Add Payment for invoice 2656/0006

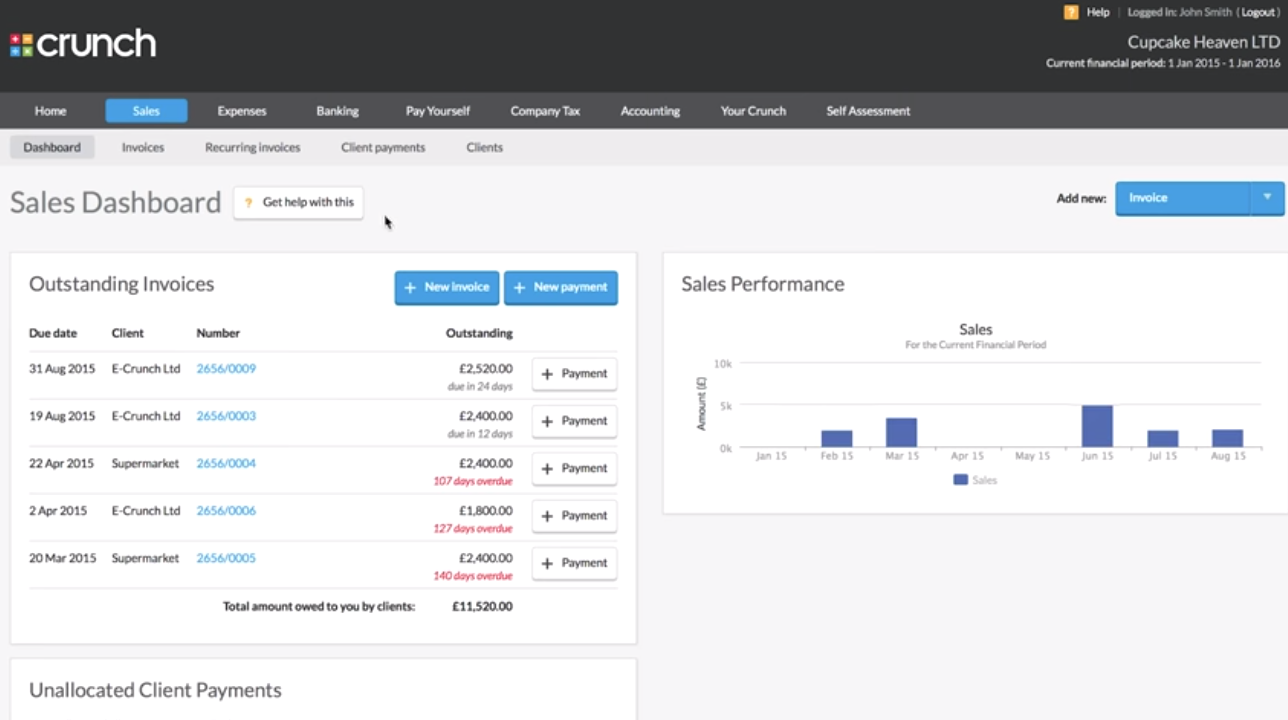point(574,515)
